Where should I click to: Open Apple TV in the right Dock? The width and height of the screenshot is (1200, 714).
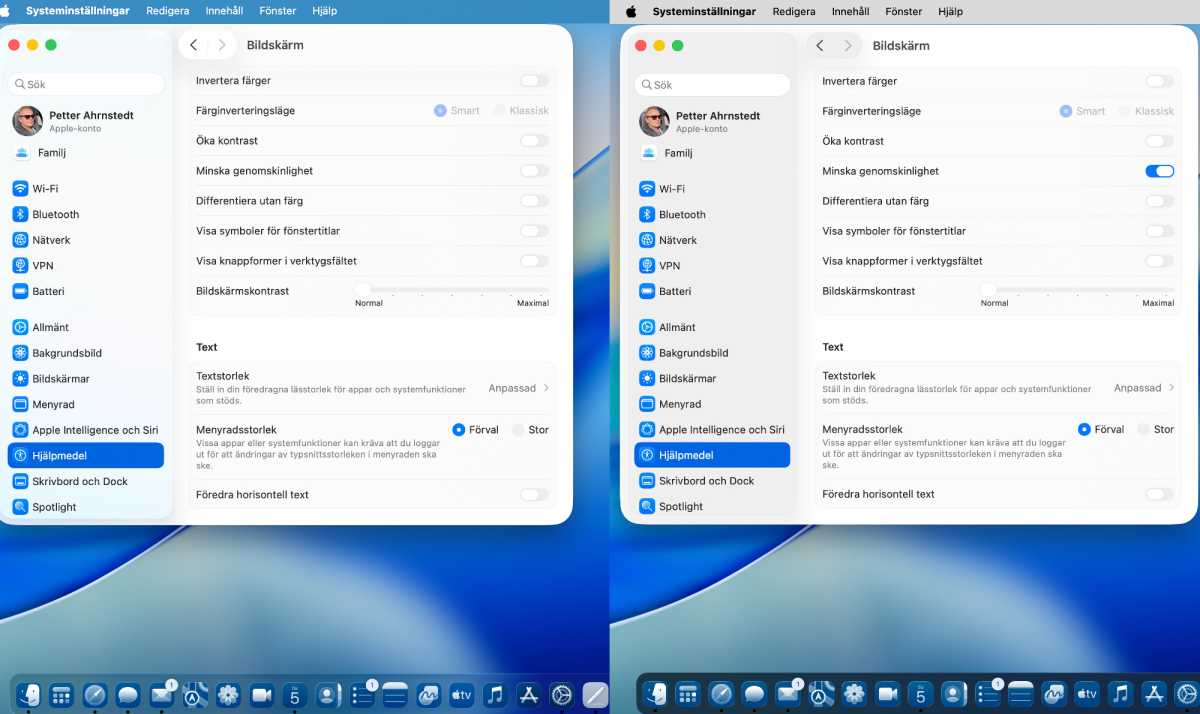(1086, 693)
